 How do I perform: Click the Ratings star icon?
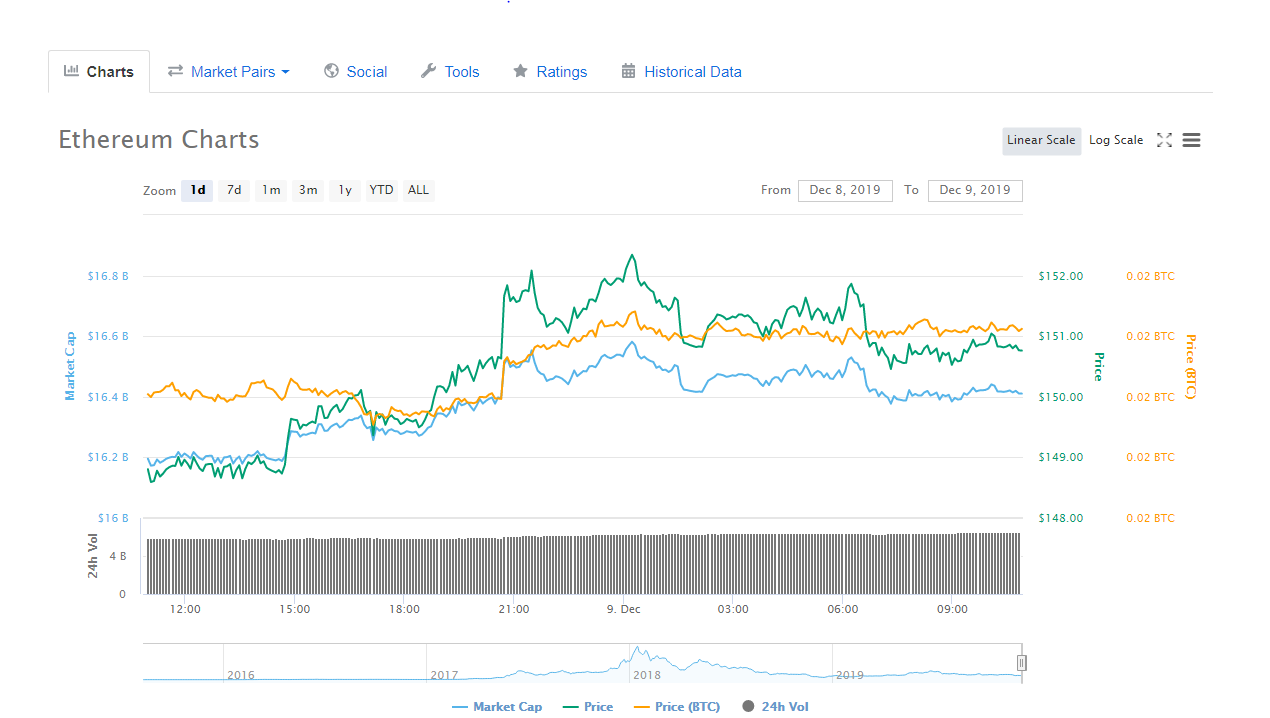520,71
